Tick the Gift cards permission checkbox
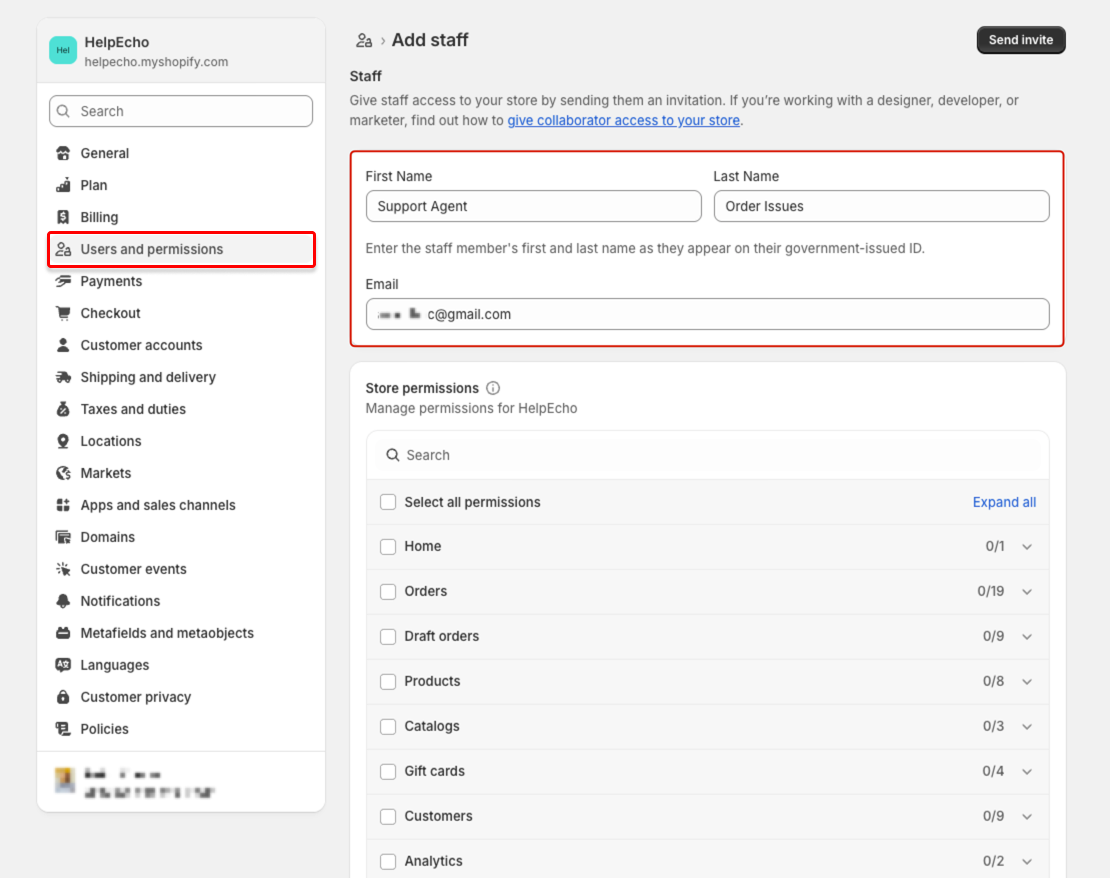 tap(388, 771)
